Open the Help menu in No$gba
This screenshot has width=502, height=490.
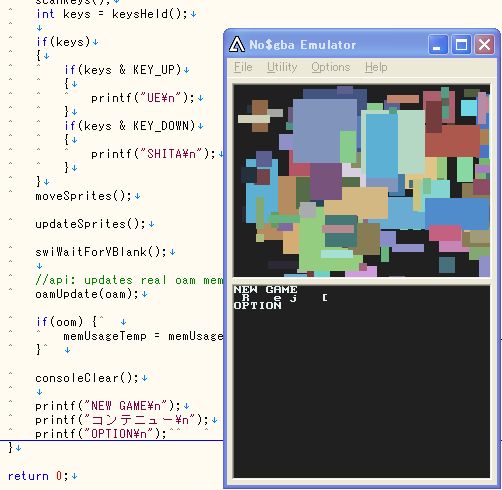pyautogui.click(x=376, y=67)
